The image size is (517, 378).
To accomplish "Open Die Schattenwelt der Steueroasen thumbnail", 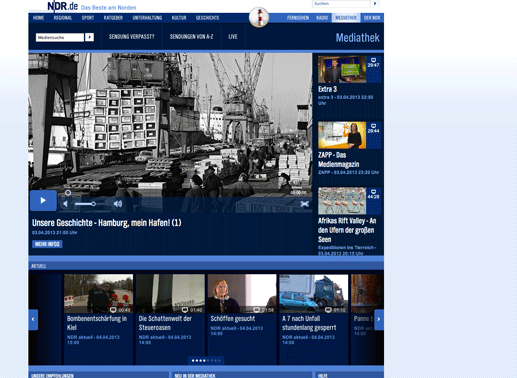I will click(170, 294).
